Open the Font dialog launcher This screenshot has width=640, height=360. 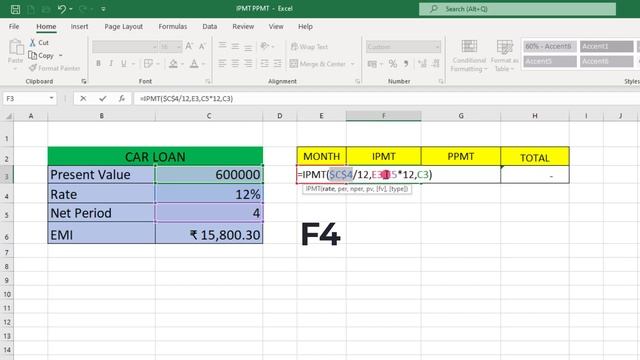208,82
